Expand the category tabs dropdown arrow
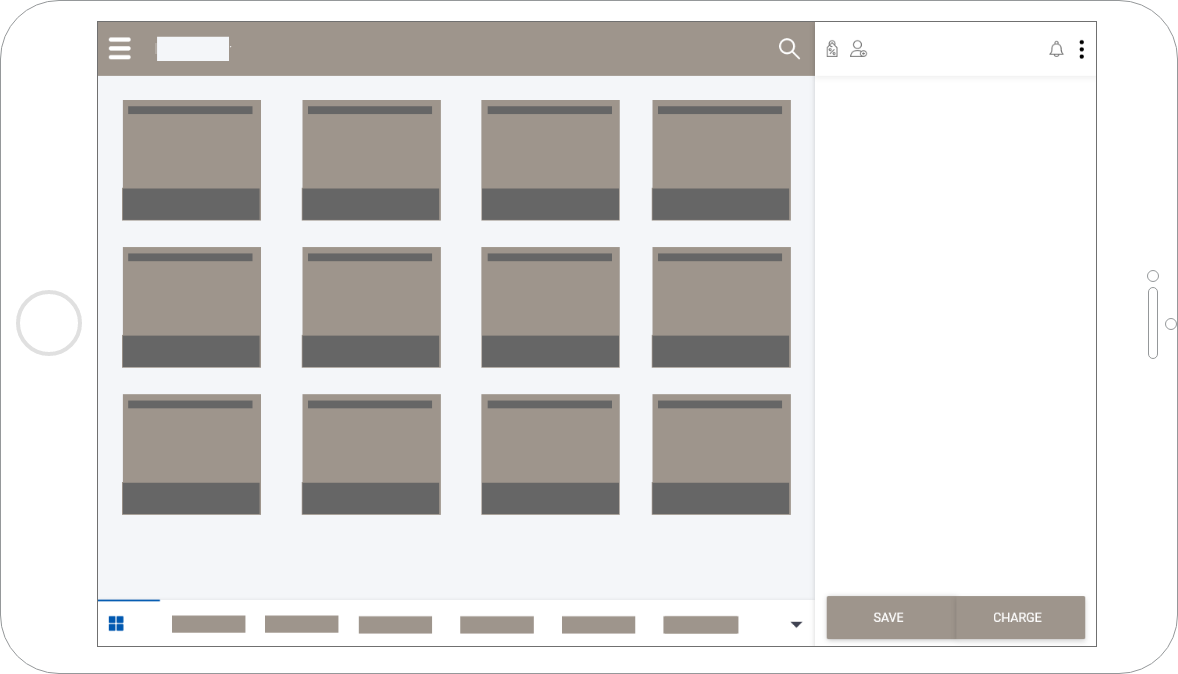1178x674 pixels. click(x=796, y=624)
